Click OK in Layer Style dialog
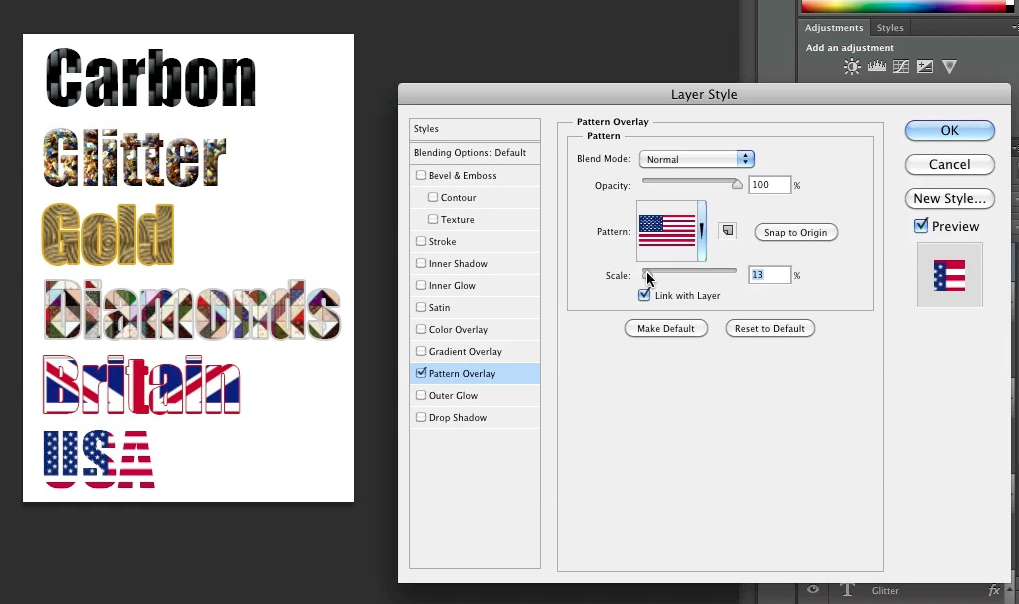1019x604 pixels. tap(949, 130)
